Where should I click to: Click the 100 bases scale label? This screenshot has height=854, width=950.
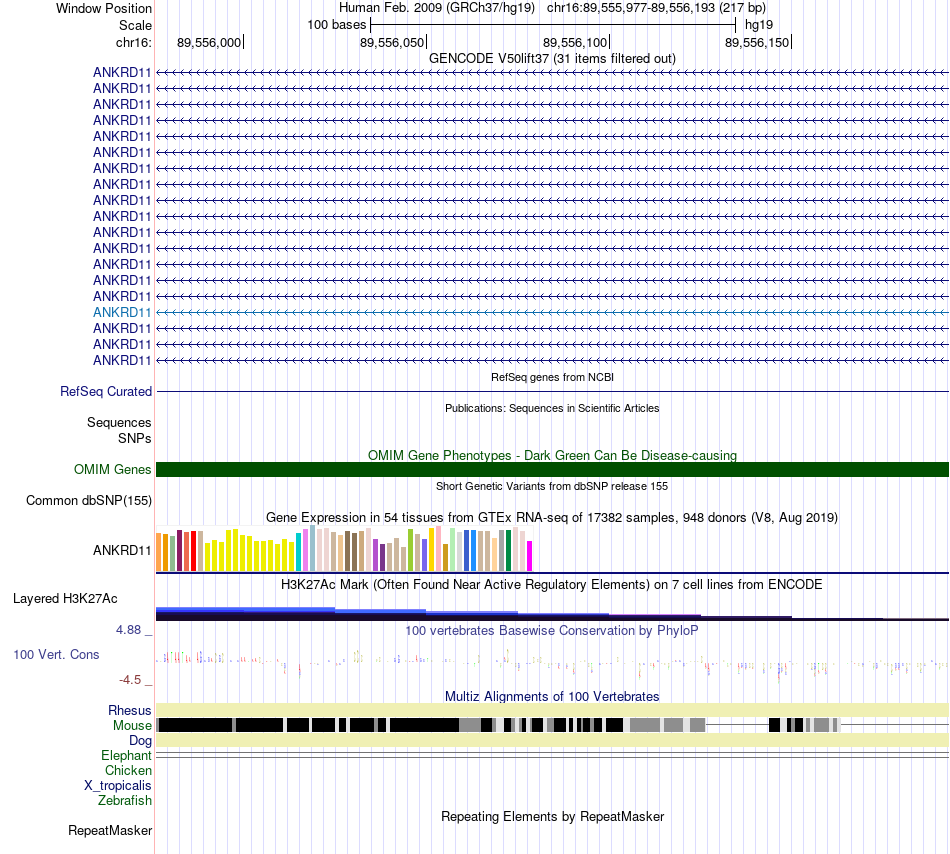[337, 25]
